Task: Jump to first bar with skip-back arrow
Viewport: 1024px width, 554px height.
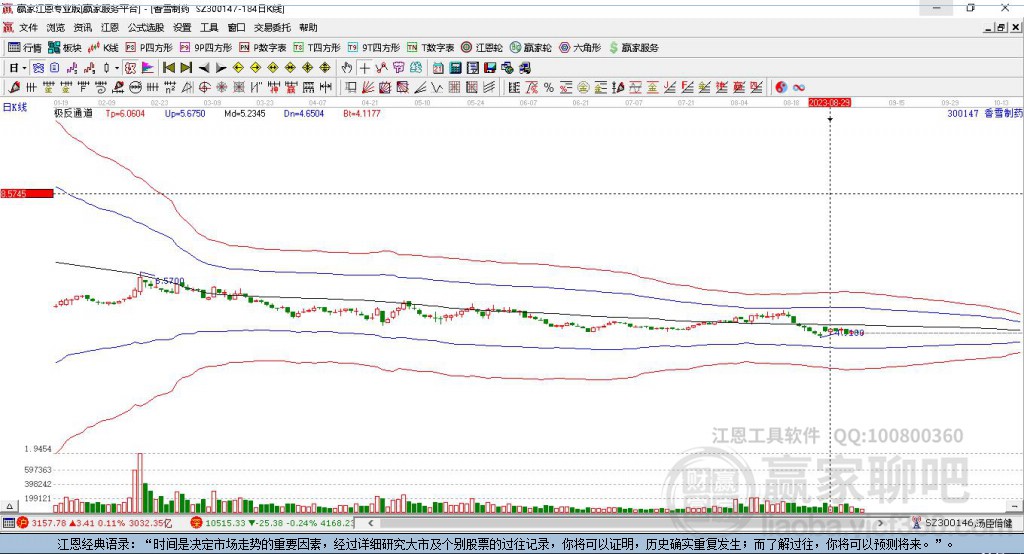Action: [x=168, y=68]
